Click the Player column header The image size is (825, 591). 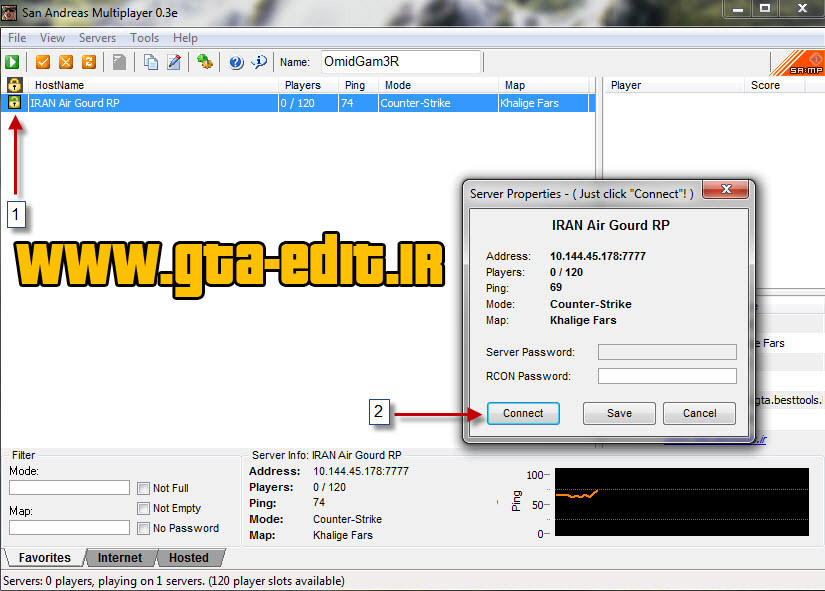[673, 85]
